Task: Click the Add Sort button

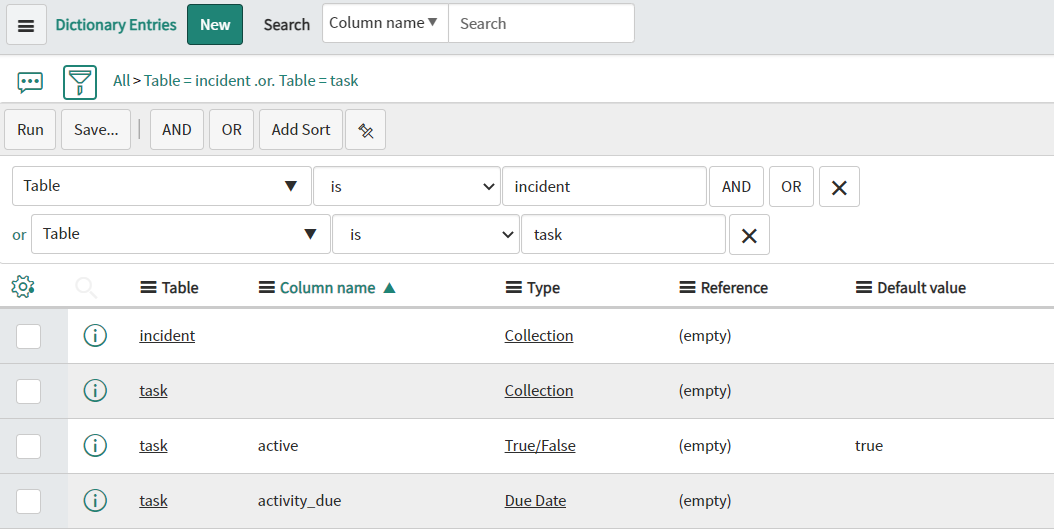Action: (x=301, y=130)
